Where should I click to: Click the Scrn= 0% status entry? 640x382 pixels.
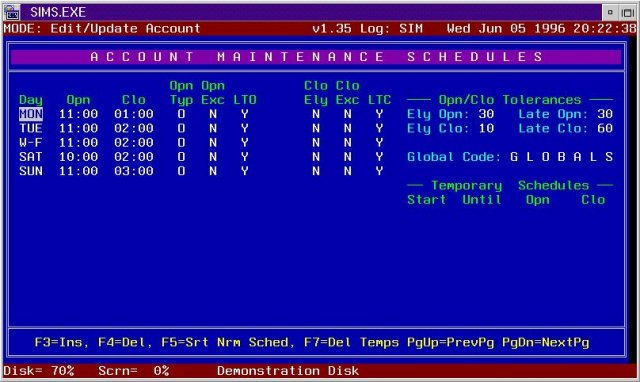134,371
